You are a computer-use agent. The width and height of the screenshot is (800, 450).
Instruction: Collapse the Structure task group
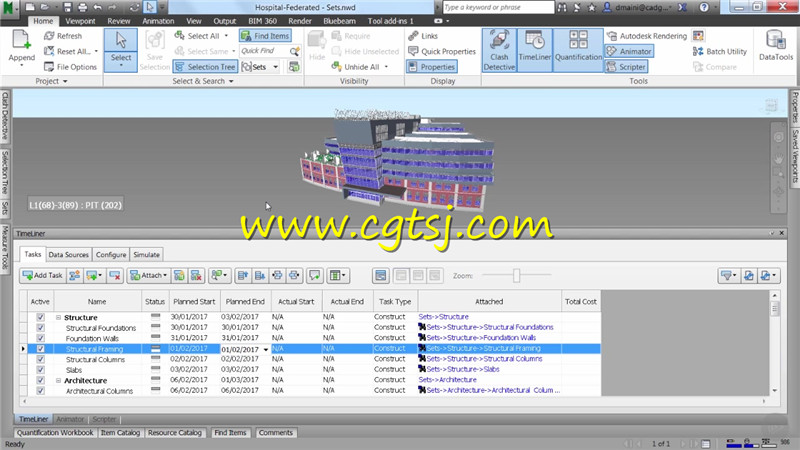pyautogui.click(x=58, y=317)
